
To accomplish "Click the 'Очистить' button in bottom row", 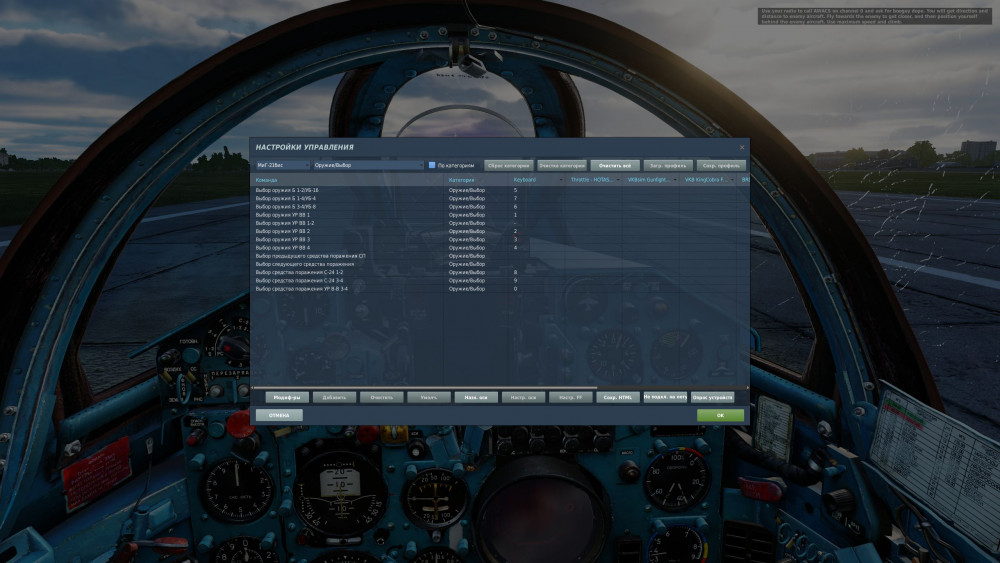I will coord(381,397).
